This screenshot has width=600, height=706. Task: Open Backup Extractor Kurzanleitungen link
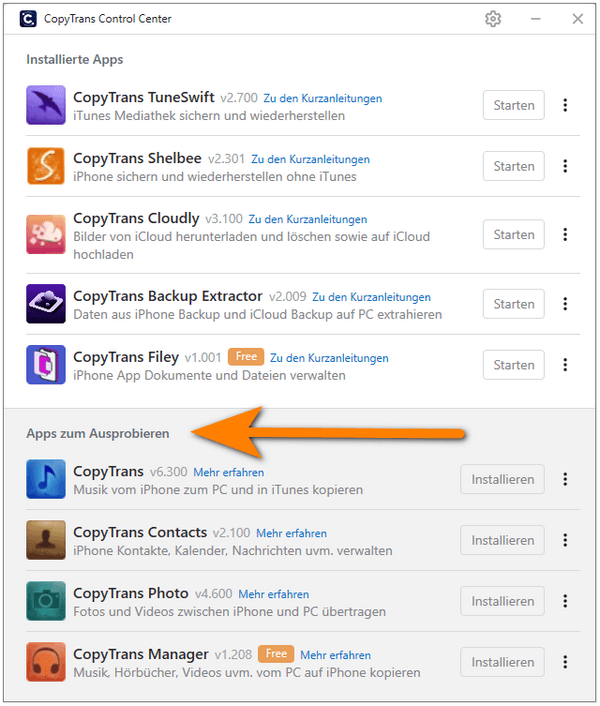[x=371, y=297]
